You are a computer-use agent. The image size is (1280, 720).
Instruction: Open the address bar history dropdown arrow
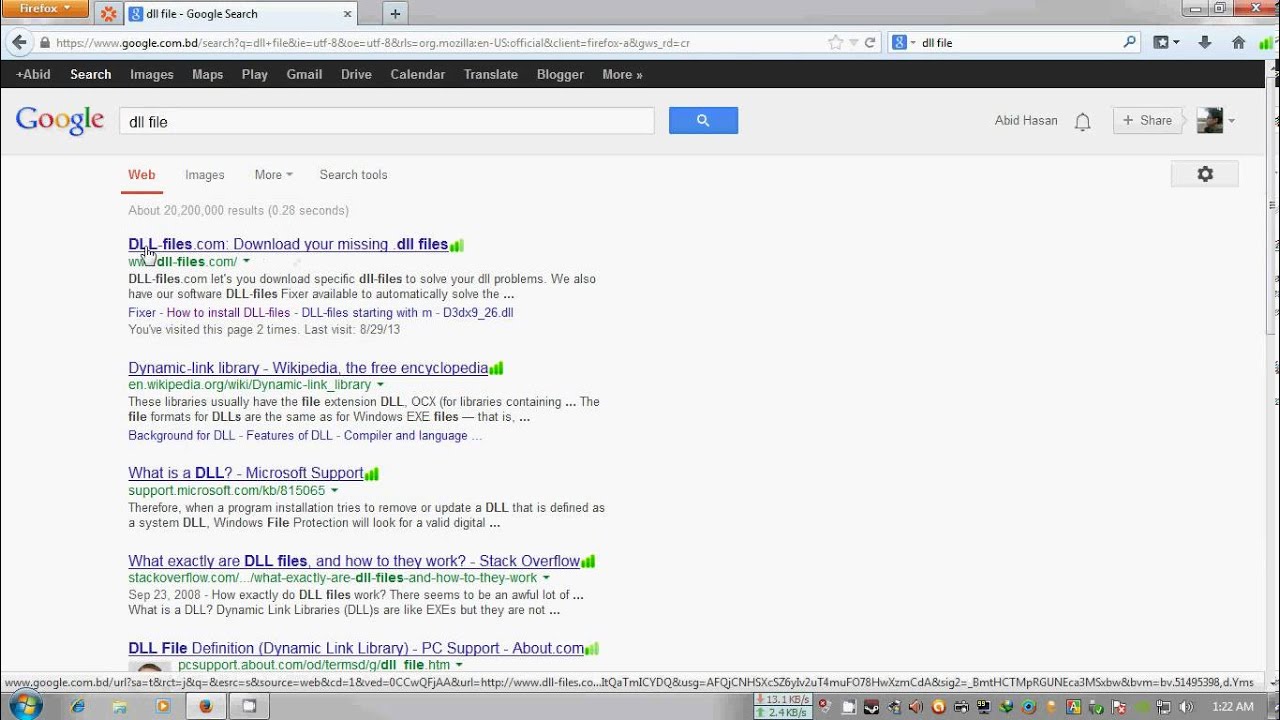pyautogui.click(x=853, y=43)
